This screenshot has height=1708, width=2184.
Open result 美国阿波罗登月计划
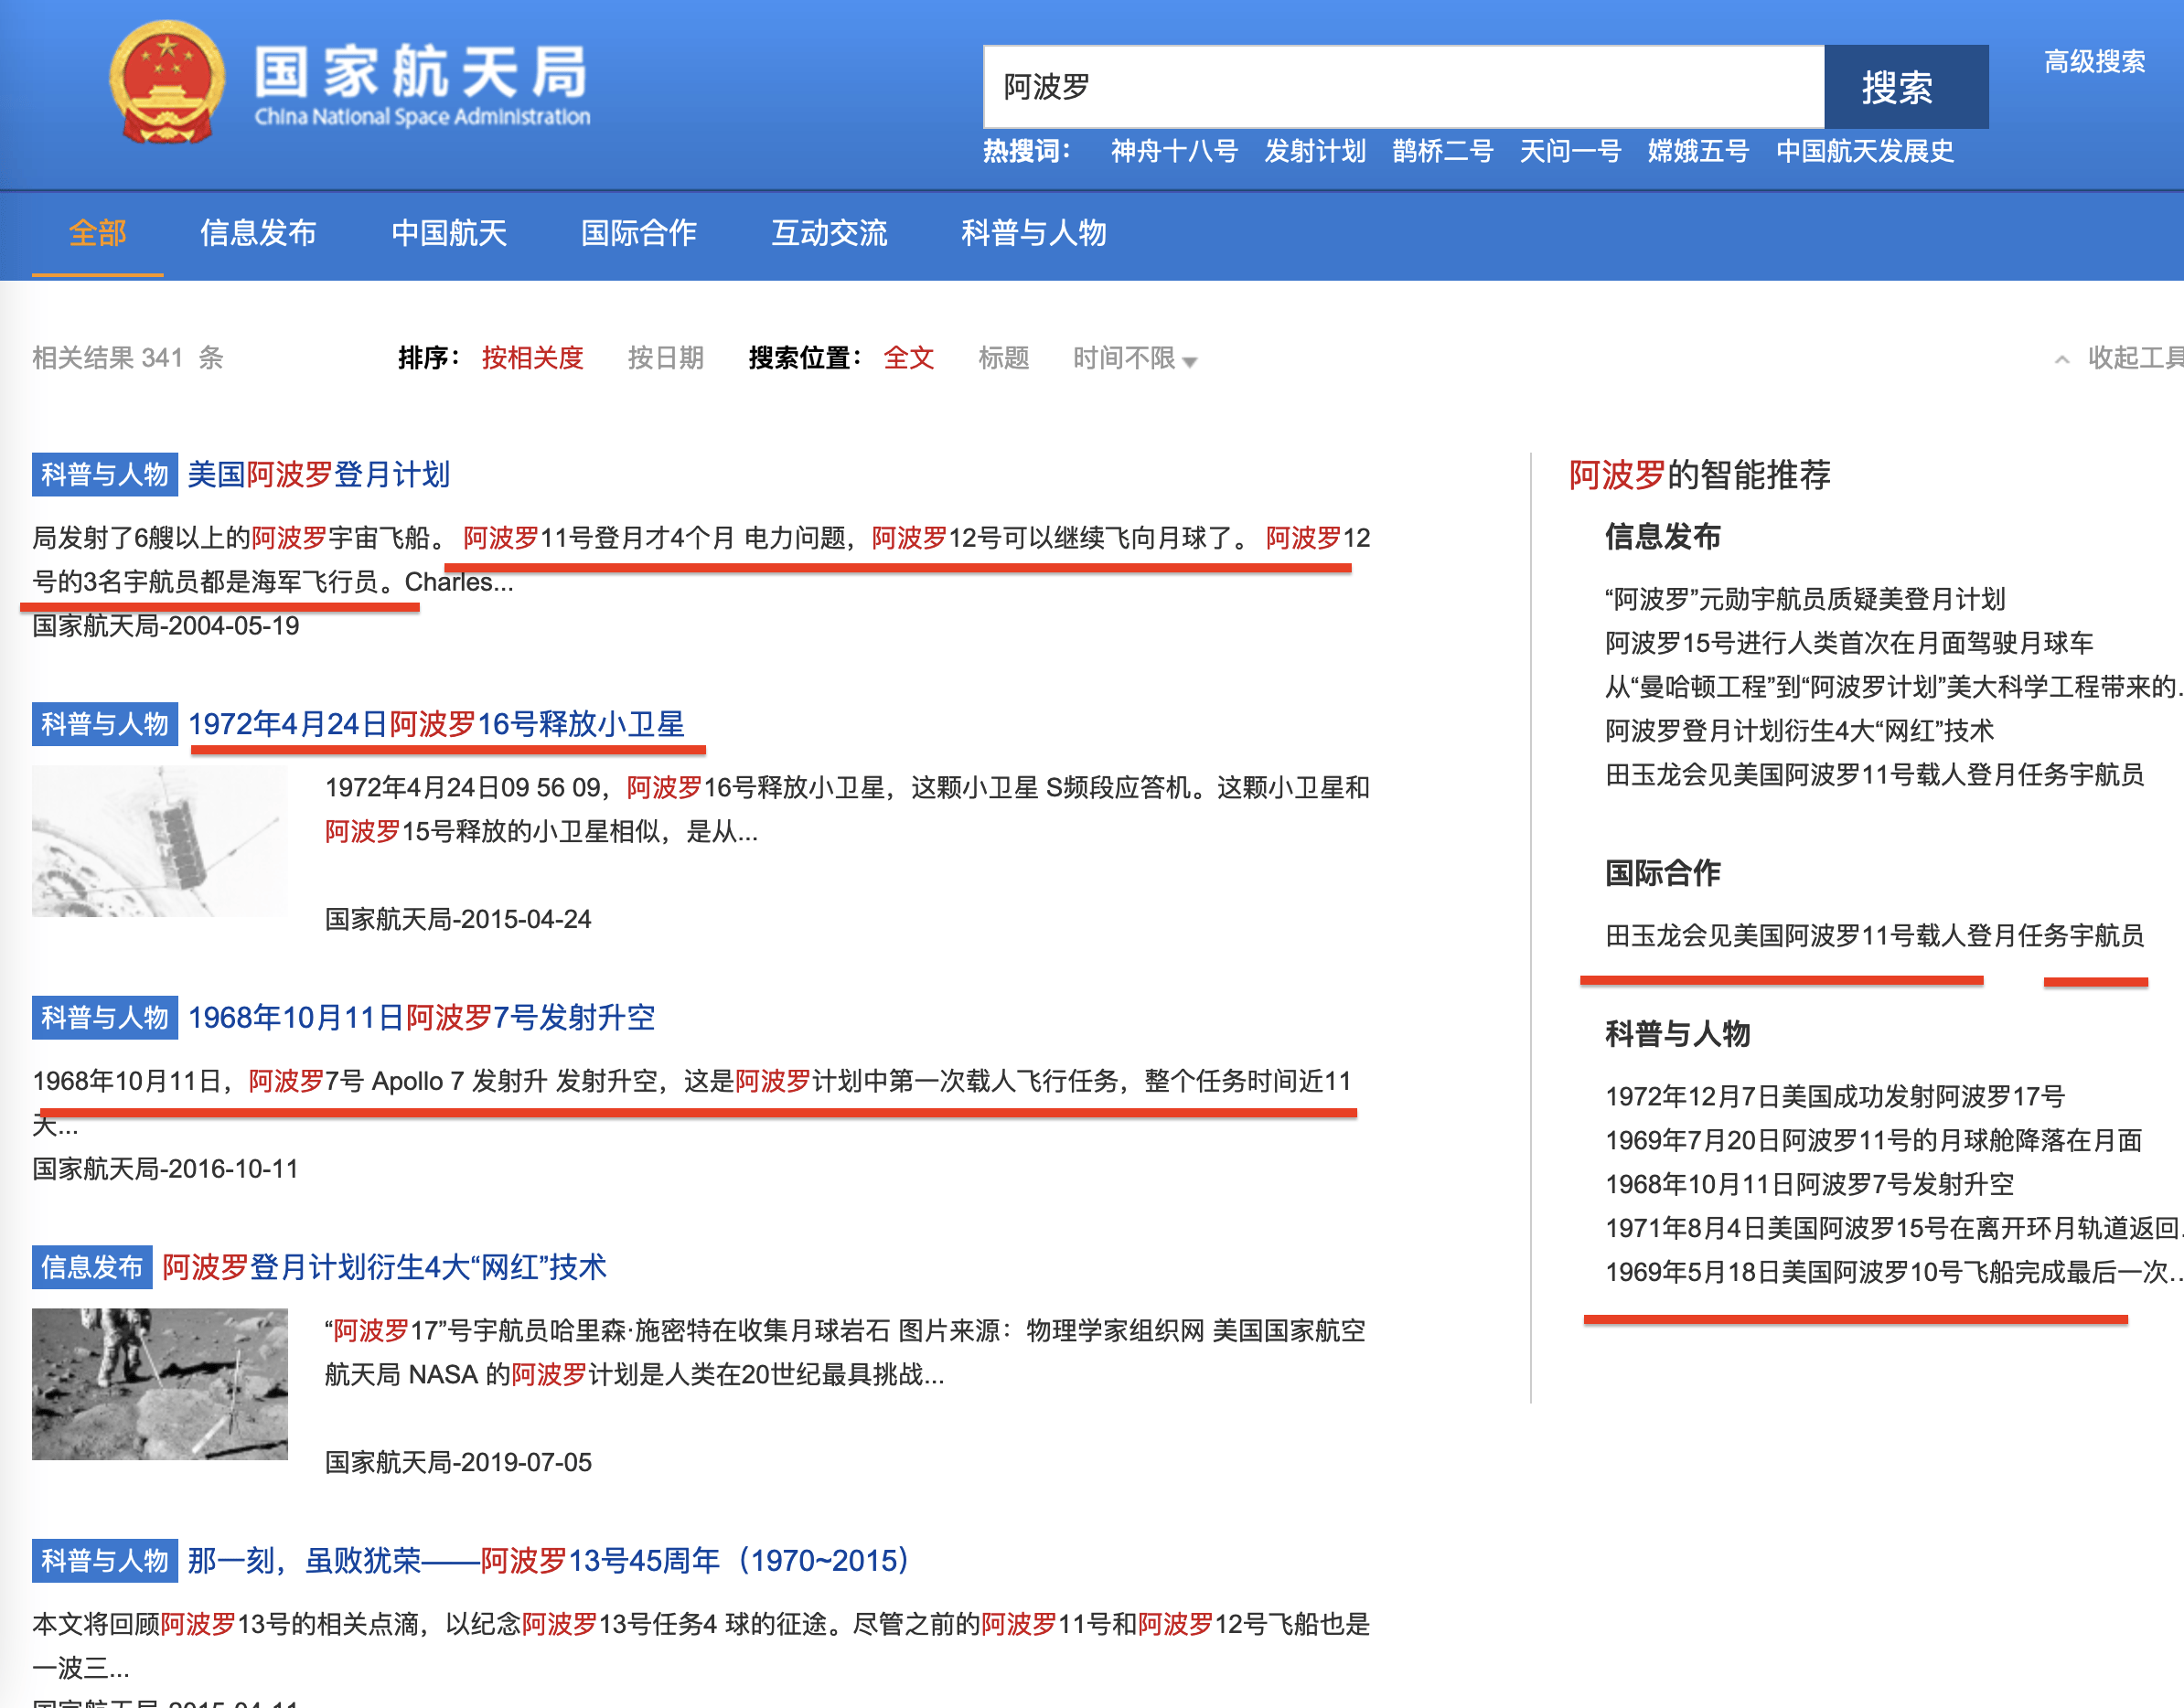point(319,474)
